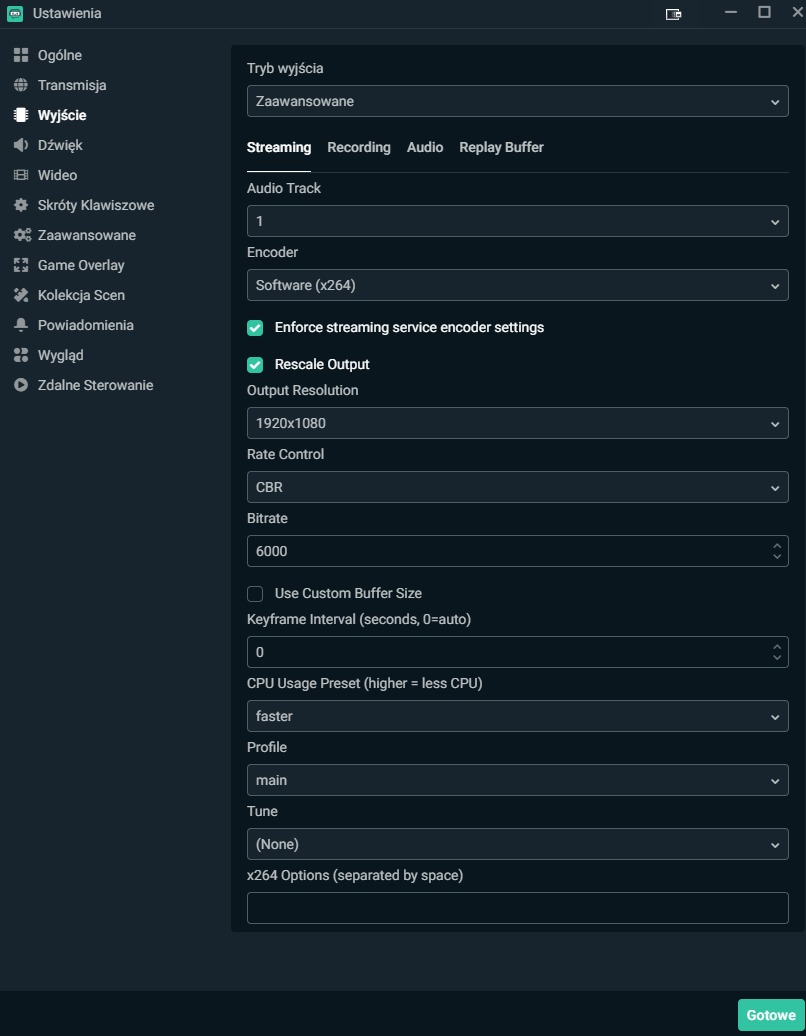Viewport: 806px width, 1036px height.
Task: Expand the Rate Control dropdown
Action: (x=517, y=487)
